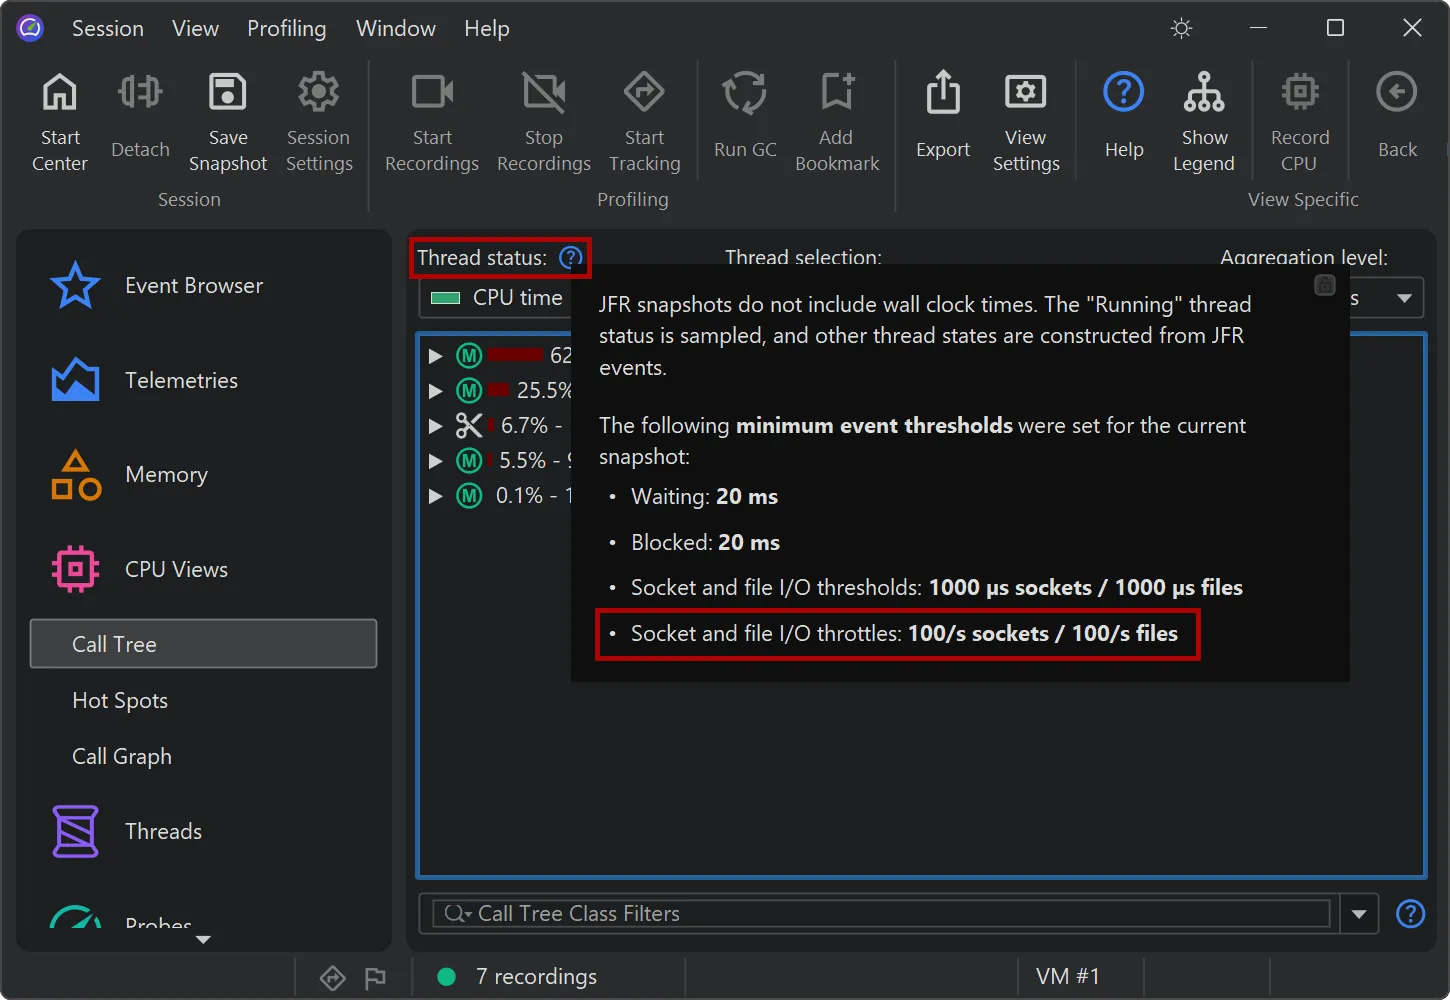
Task: Toggle the light theme
Action: [x=1181, y=28]
